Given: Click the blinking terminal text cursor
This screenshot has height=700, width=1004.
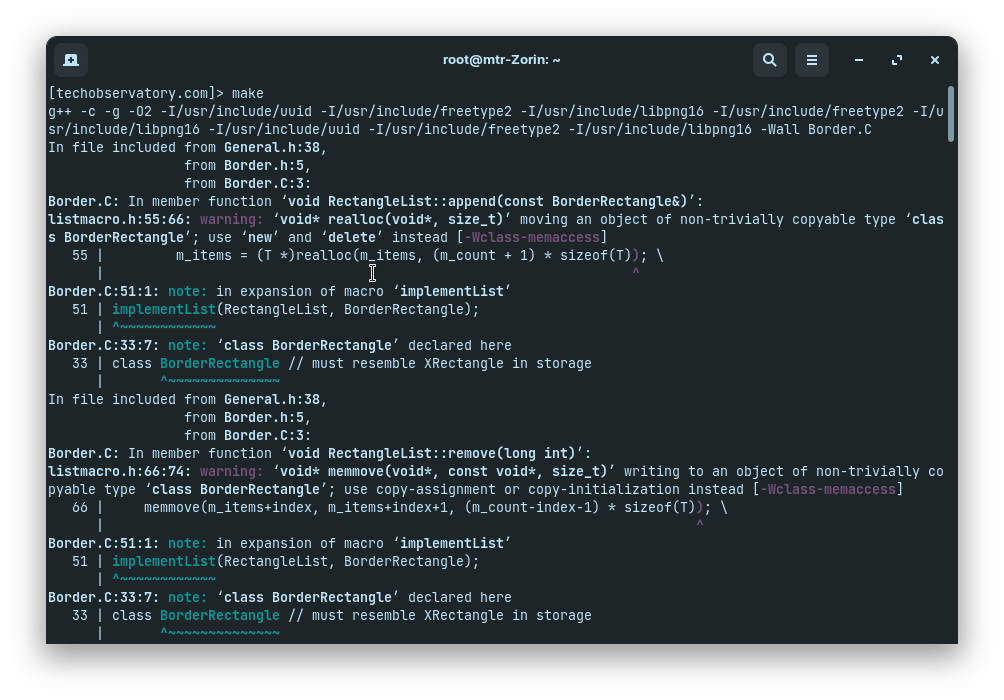Looking at the screenshot, I should point(373,273).
